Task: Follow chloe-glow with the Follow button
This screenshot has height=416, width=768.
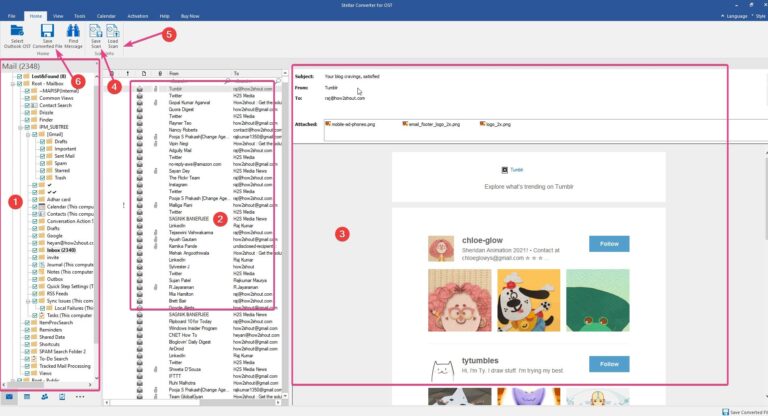Action: coord(609,244)
